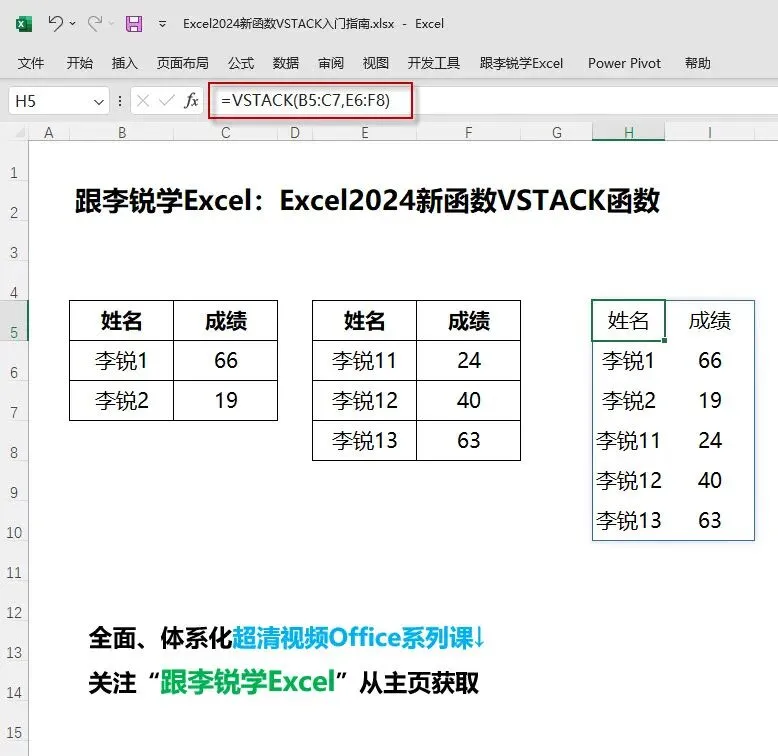Open the 页面布局 tab

[x=183, y=63]
